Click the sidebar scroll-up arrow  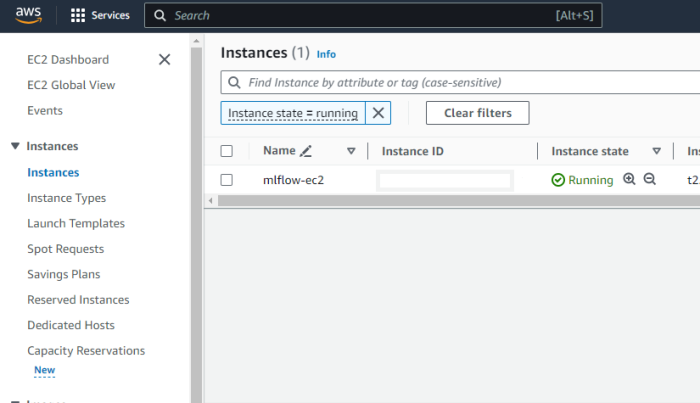coord(196,41)
